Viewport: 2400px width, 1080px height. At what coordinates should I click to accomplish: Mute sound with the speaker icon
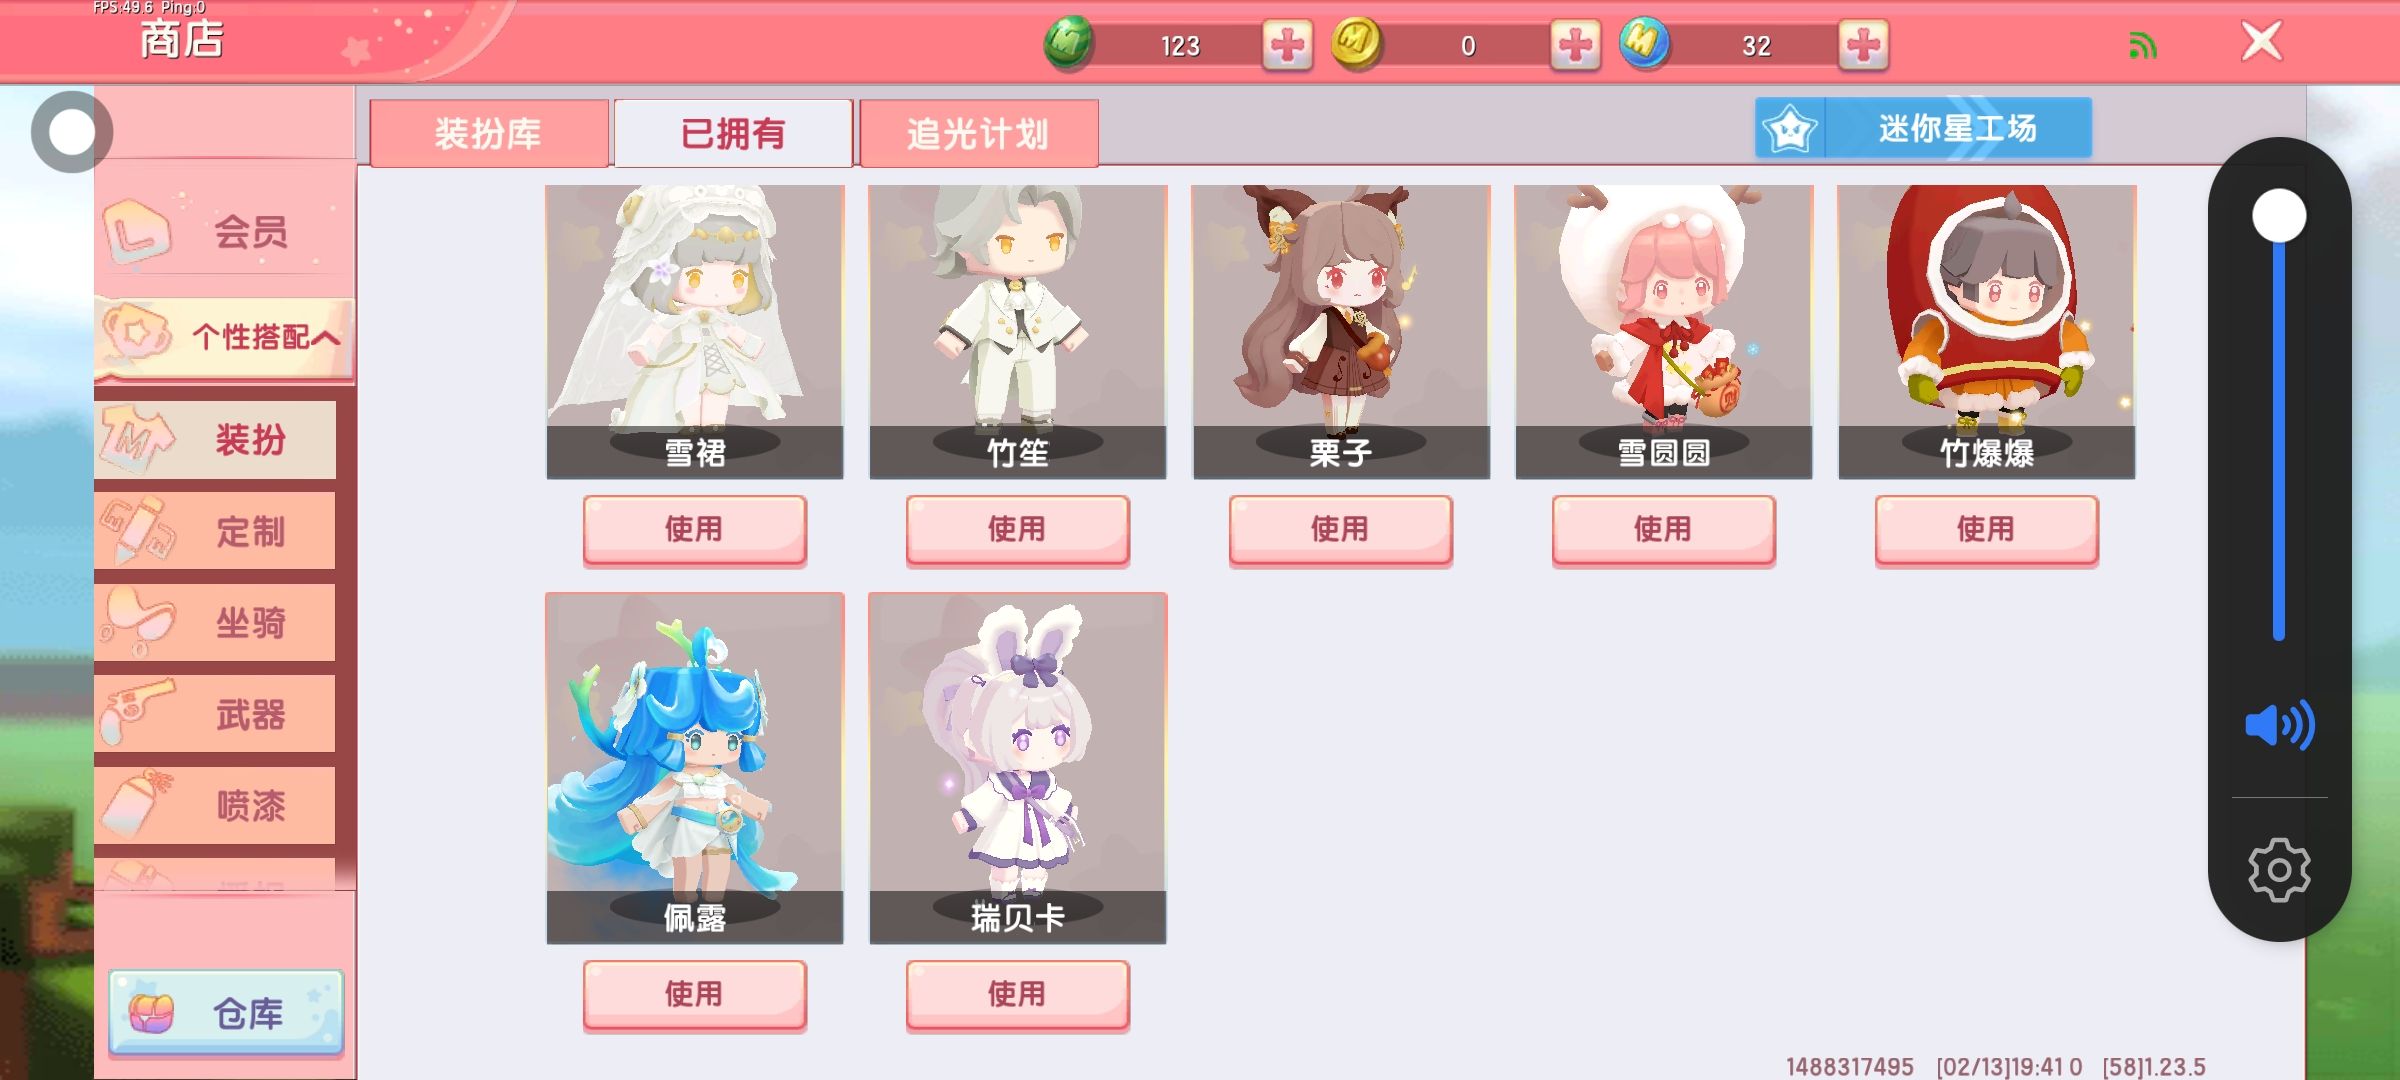[2279, 725]
